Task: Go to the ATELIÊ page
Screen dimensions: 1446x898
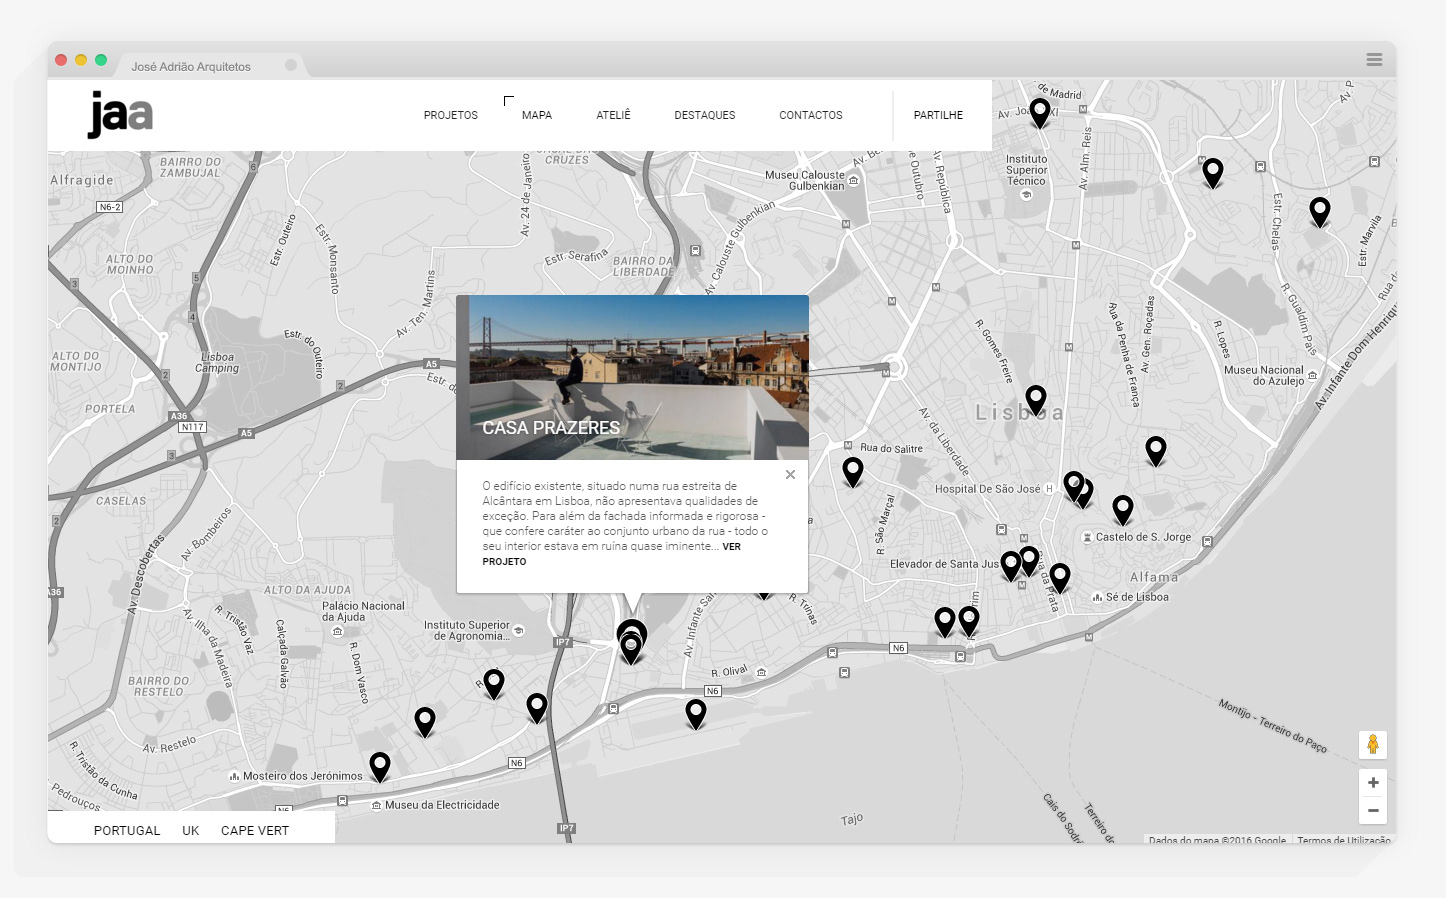Action: [613, 116]
